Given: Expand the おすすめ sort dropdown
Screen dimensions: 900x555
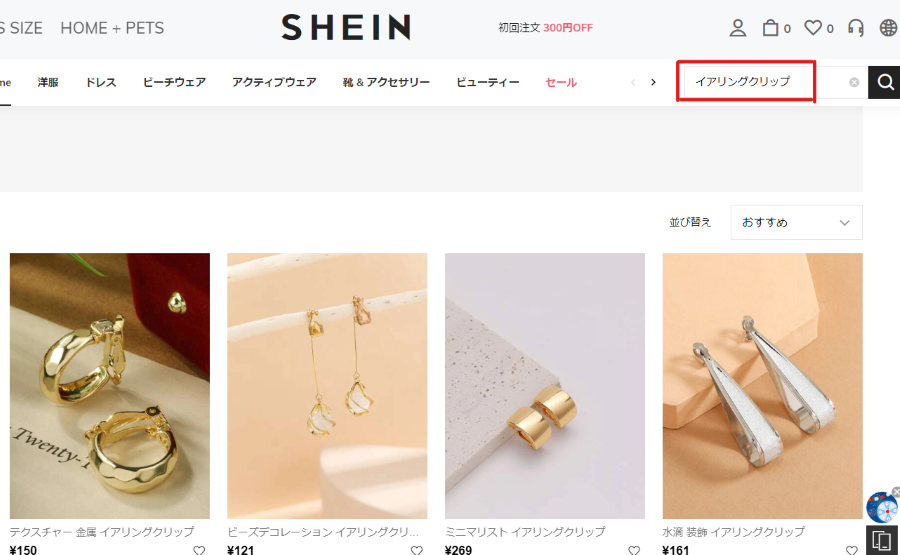Looking at the screenshot, I should tap(796, 223).
